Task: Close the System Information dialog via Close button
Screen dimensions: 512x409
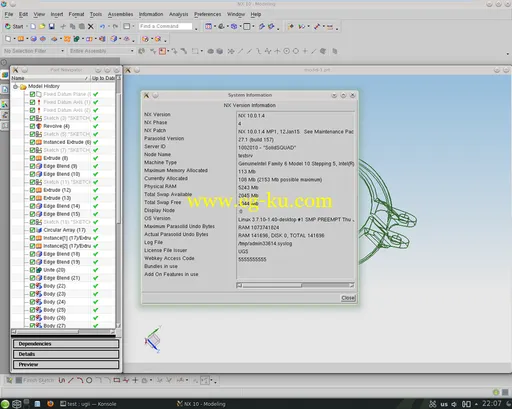Action: [348, 298]
